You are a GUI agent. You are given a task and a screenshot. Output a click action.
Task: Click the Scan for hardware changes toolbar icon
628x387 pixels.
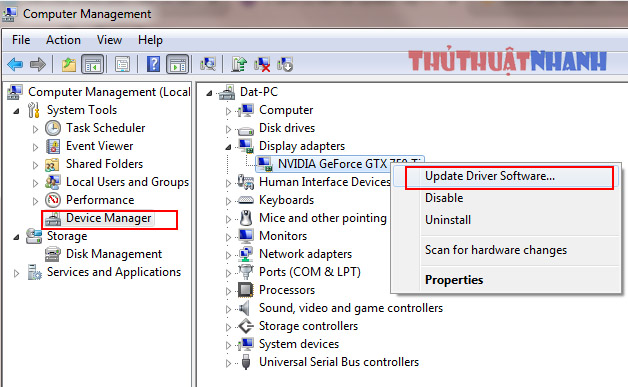click(208, 64)
